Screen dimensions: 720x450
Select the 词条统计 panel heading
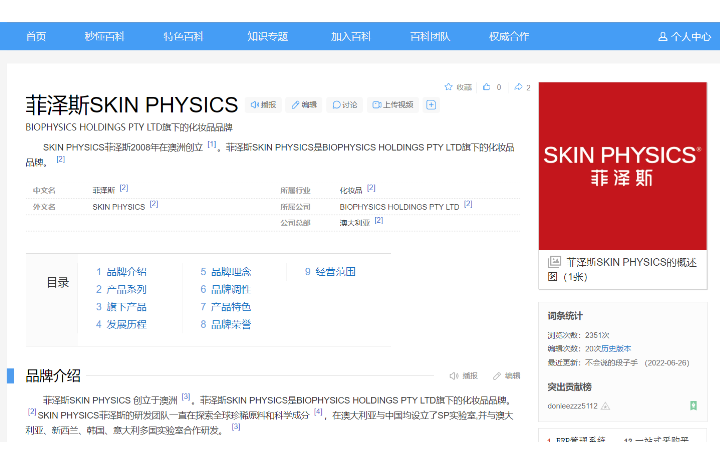565,316
